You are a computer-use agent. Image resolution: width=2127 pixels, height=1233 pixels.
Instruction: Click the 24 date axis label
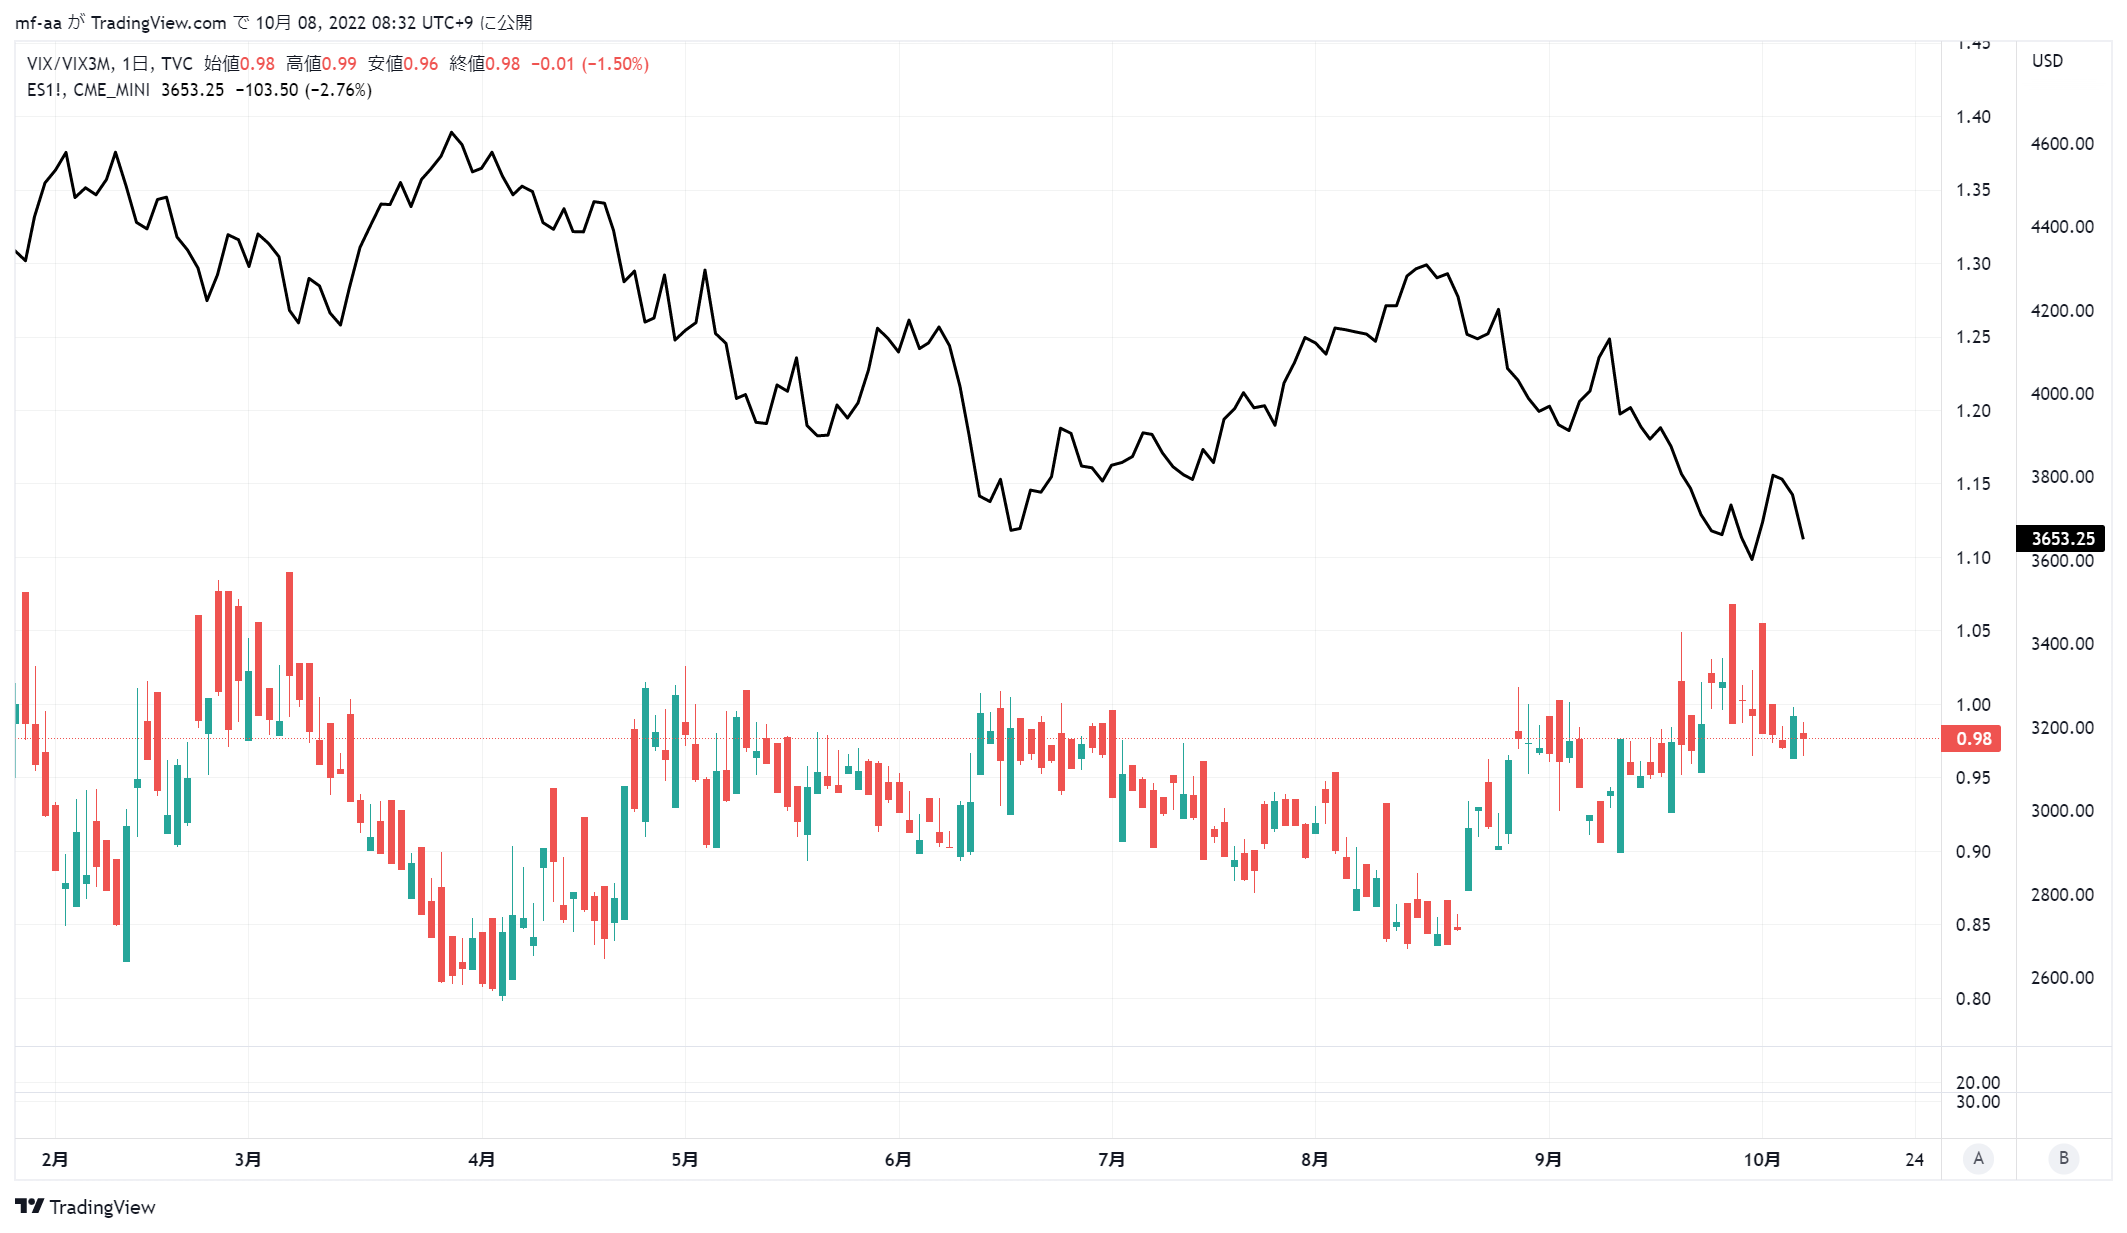[x=1914, y=1160]
